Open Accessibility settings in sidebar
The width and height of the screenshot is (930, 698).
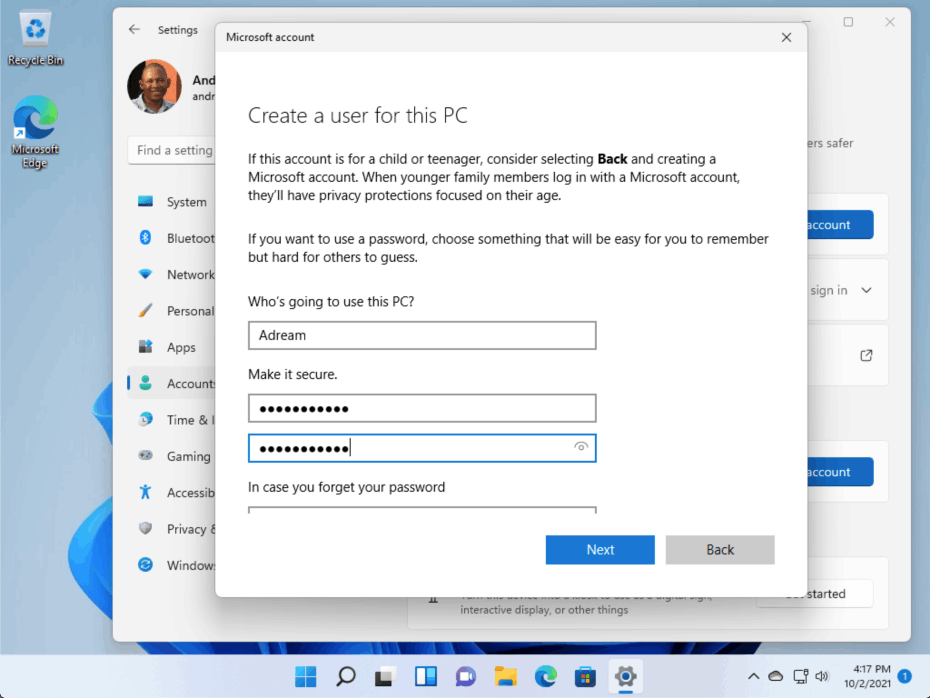tap(172, 493)
